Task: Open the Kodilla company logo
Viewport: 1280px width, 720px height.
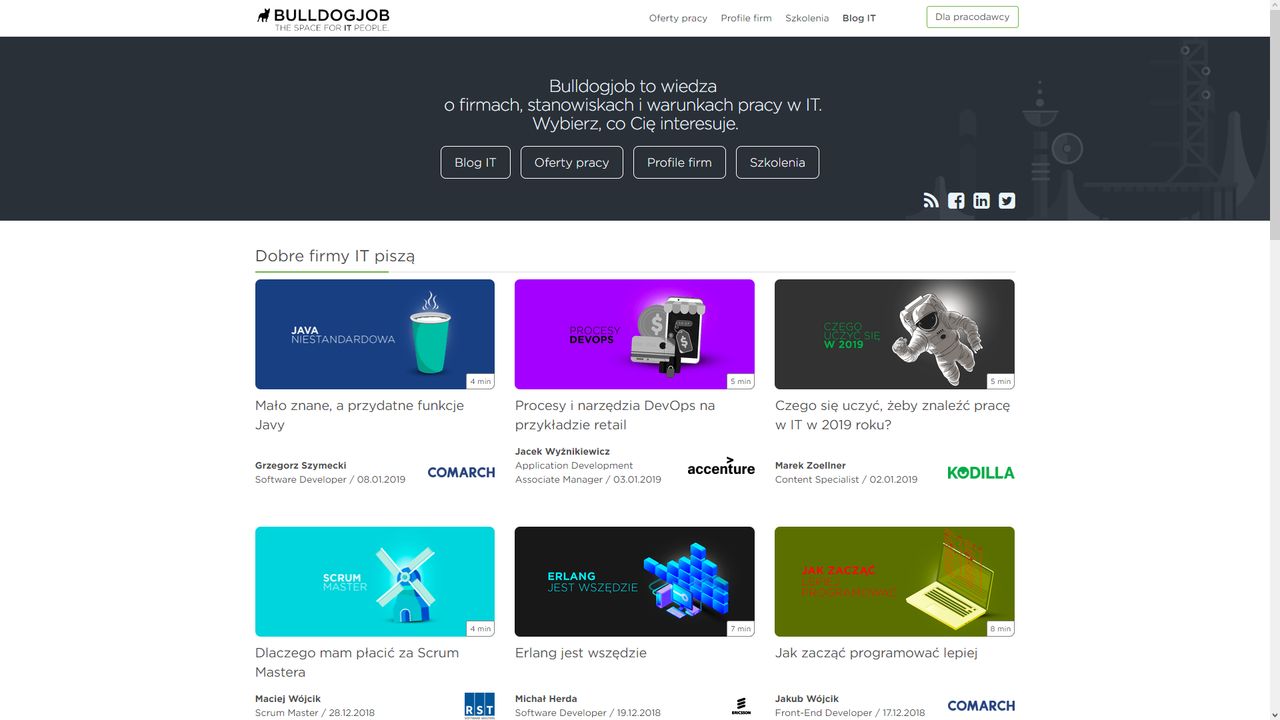Action: point(981,472)
